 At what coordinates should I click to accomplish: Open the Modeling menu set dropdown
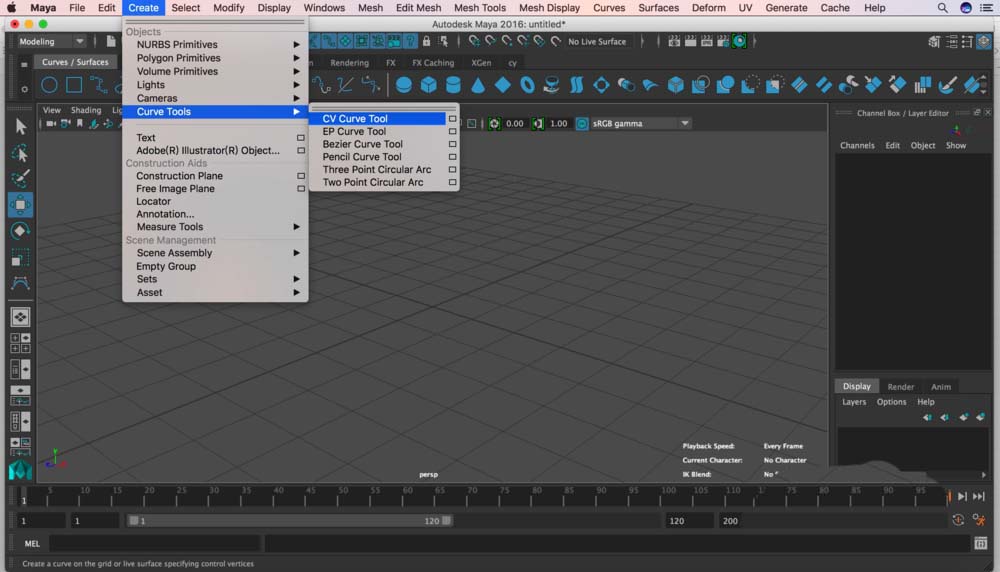pyautogui.click(x=52, y=42)
